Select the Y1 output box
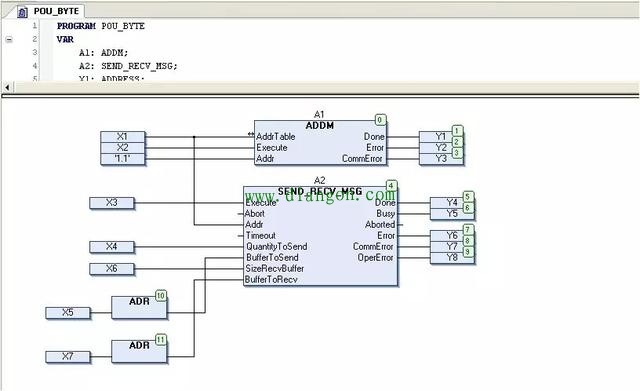Screen dimensions: 640x391 click(441, 136)
